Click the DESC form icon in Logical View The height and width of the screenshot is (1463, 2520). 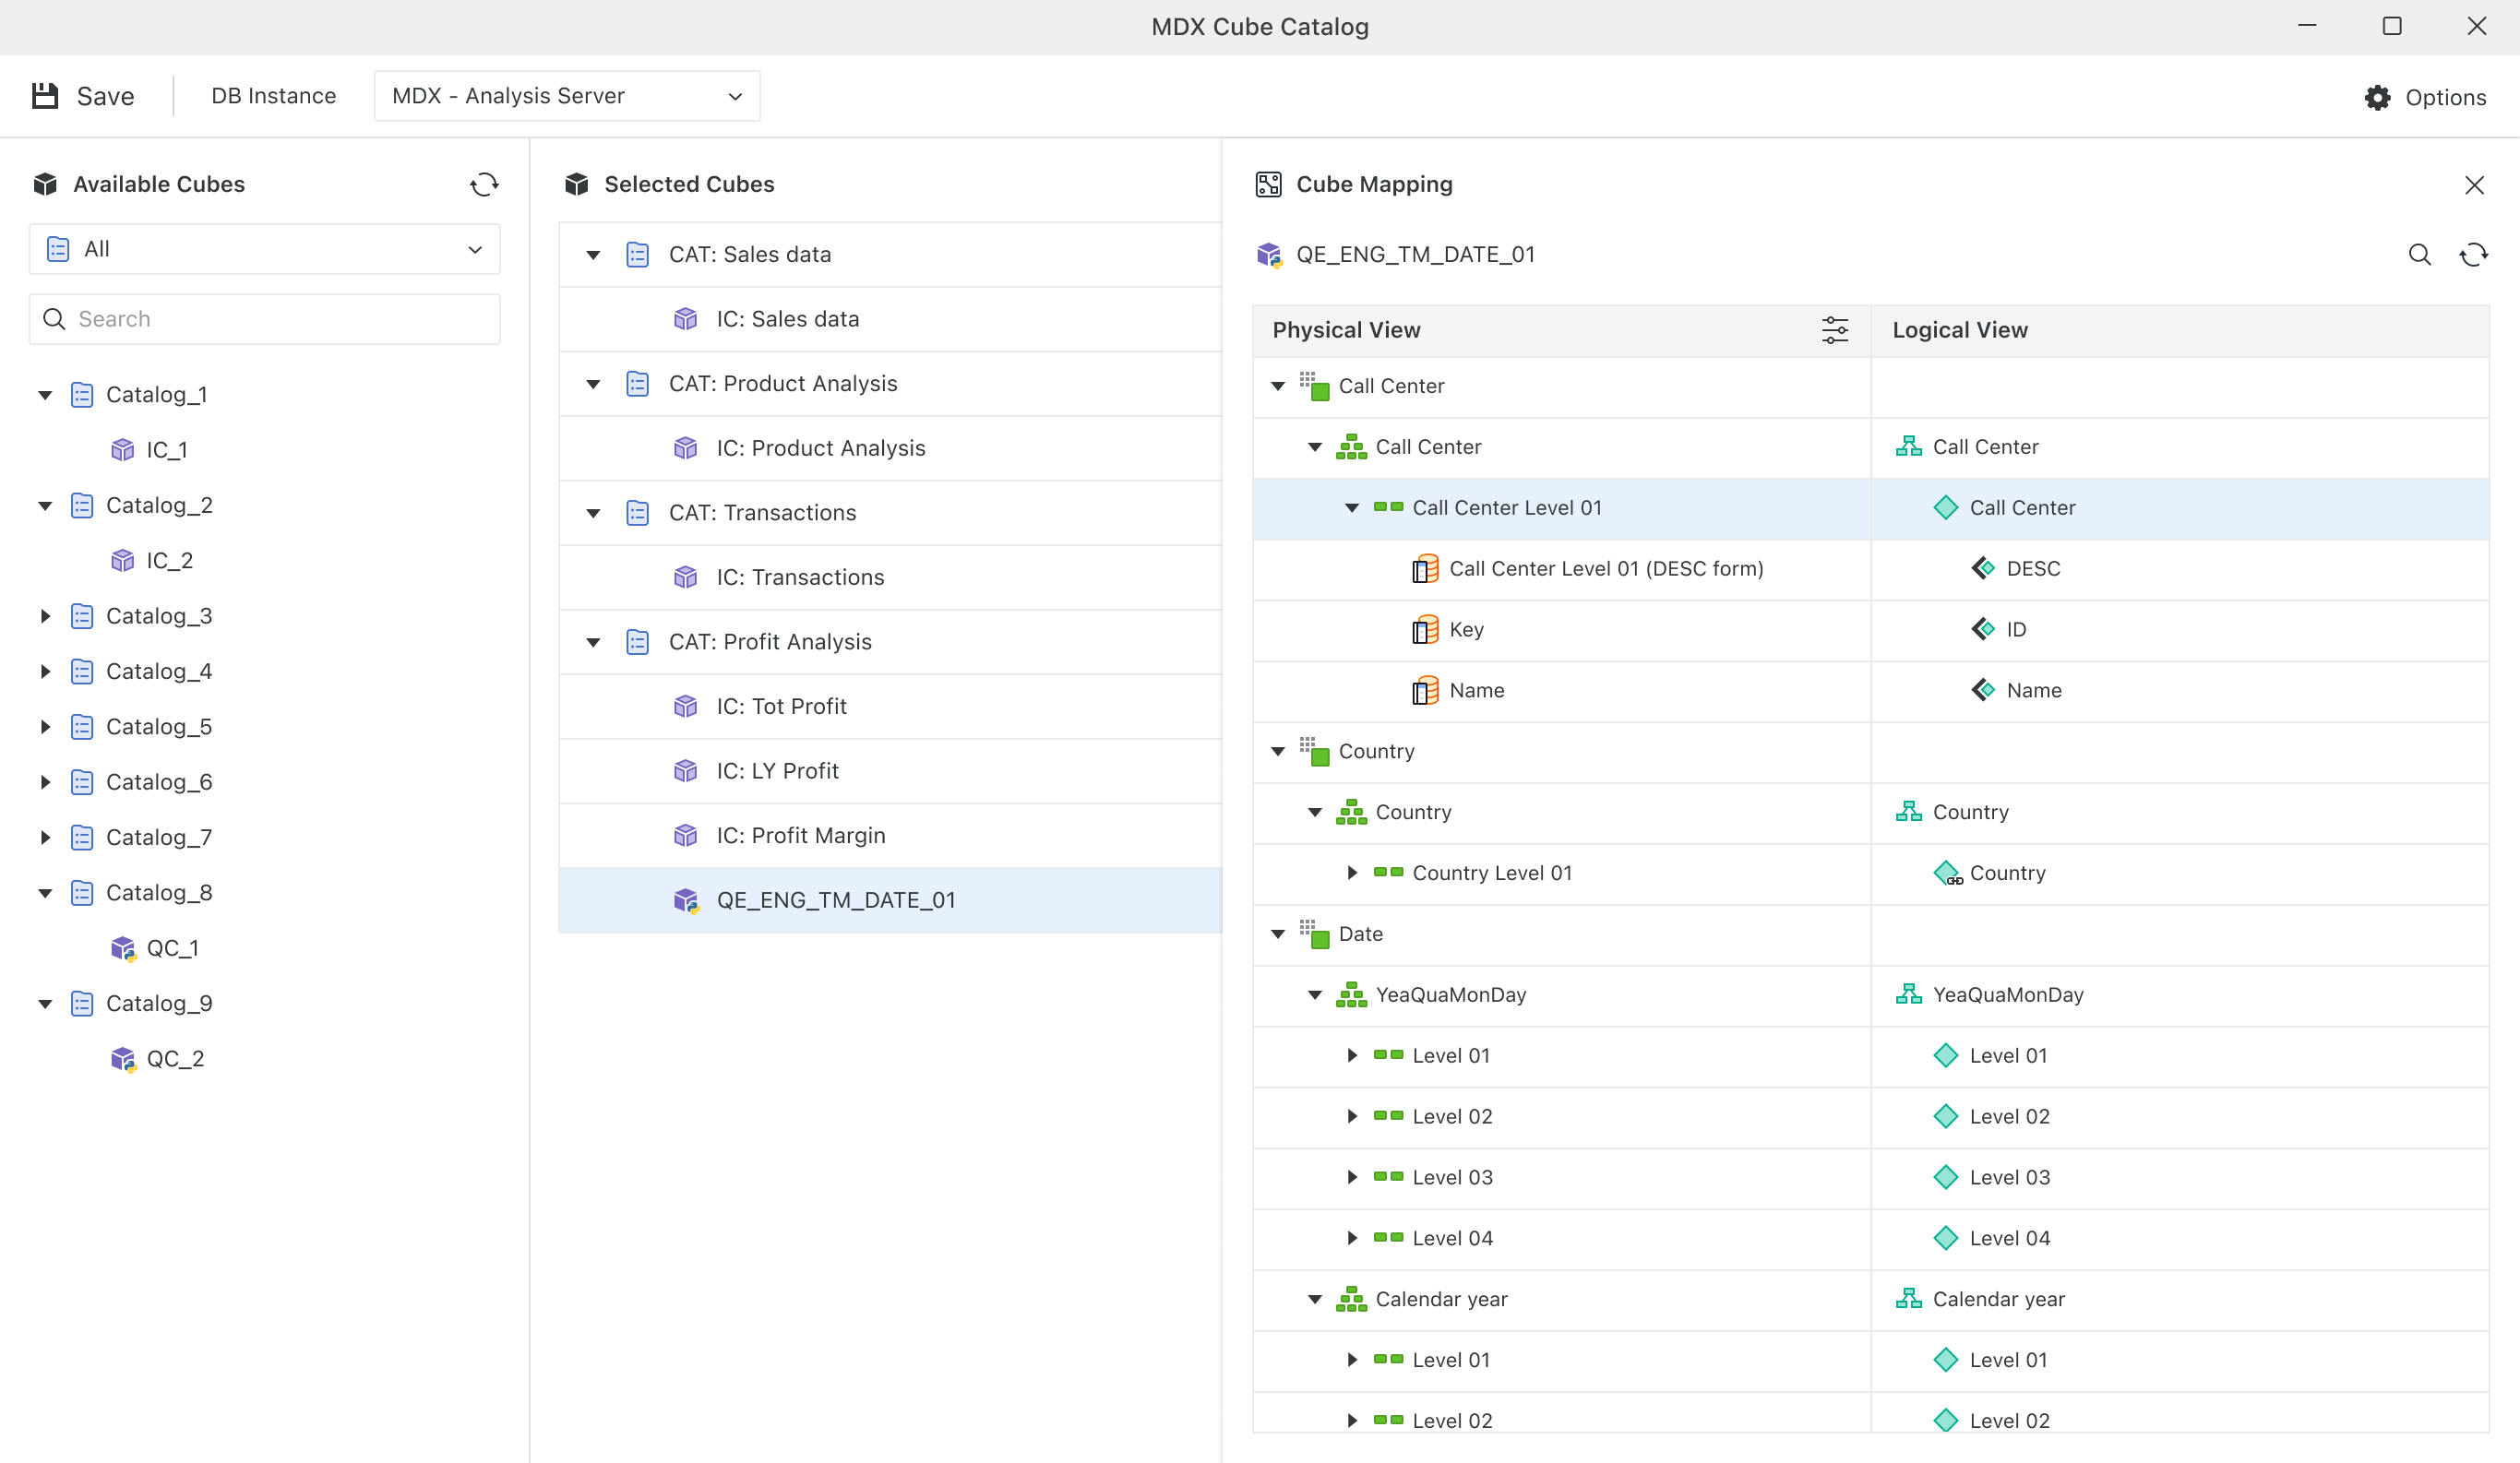pyautogui.click(x=1982, y=569)
